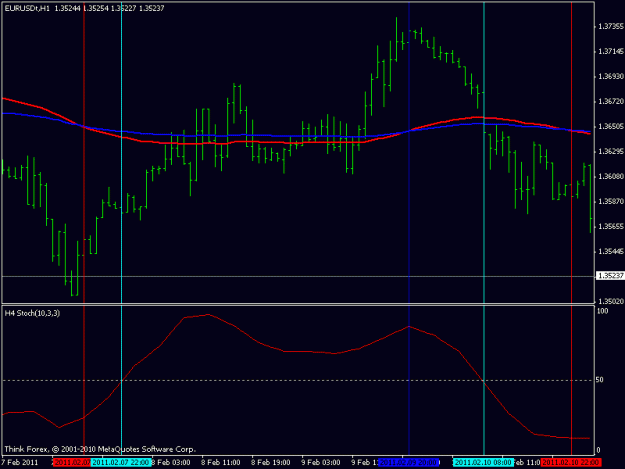Viewport: 625px width, 469px height.
Task: Click the H4 Stoch(10,3,3) indicator label
Action: coord(32,313)
